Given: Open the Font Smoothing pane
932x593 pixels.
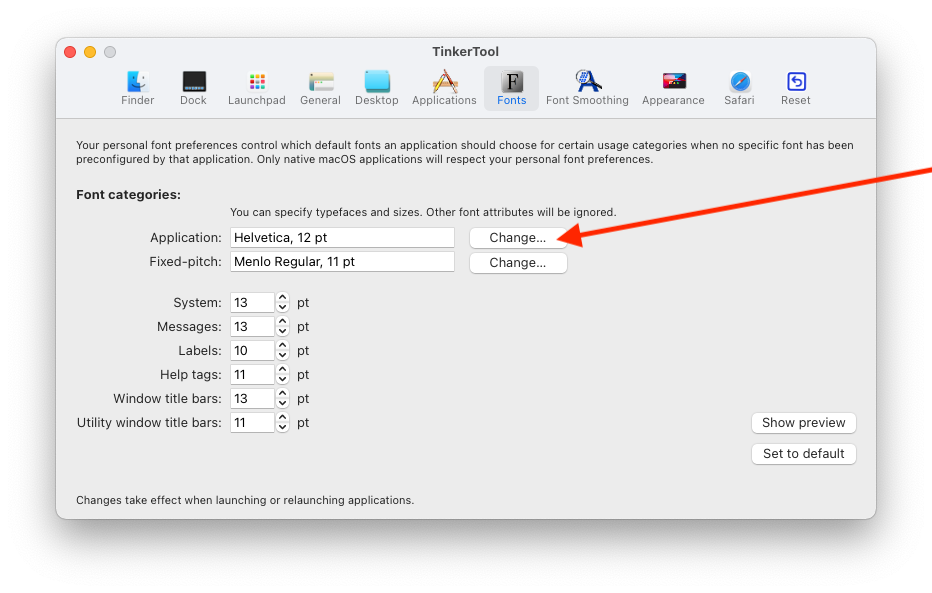Looking at the screenshot, I should point(587,88).
